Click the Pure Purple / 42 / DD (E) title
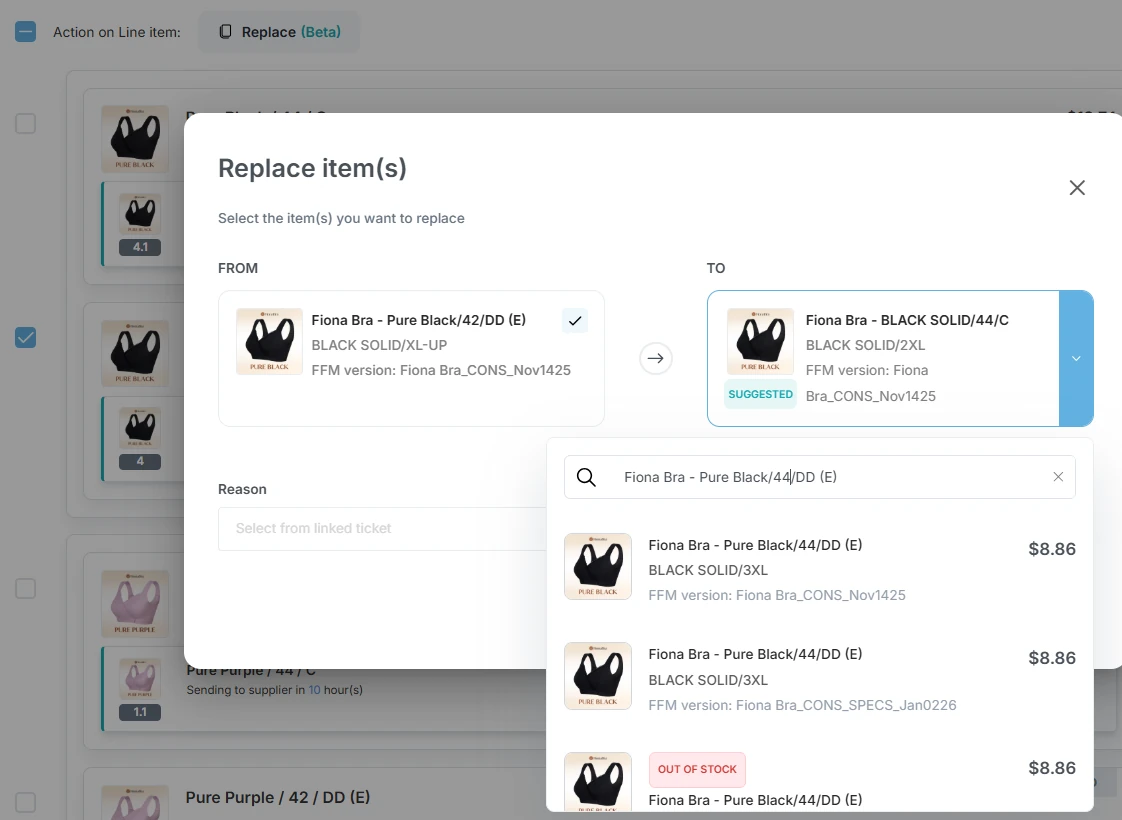The width and height of the screenshot is (1122, 820). 278,797
